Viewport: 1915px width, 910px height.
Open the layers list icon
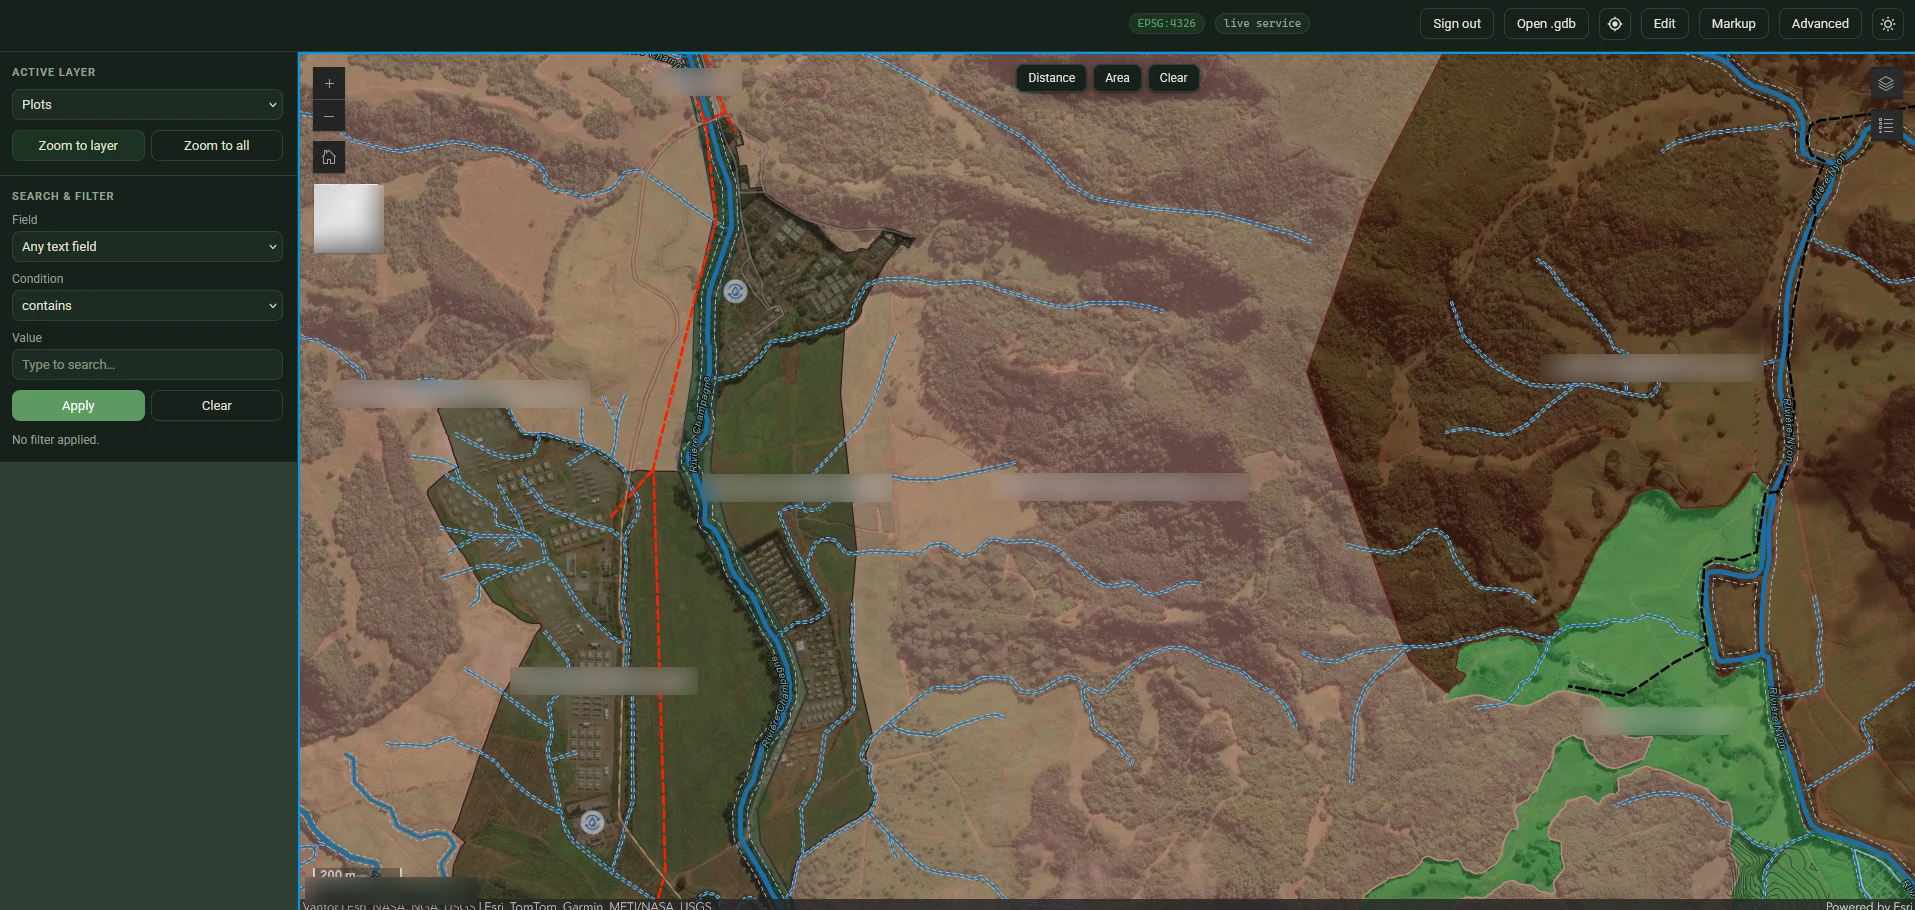[1886, 84]
